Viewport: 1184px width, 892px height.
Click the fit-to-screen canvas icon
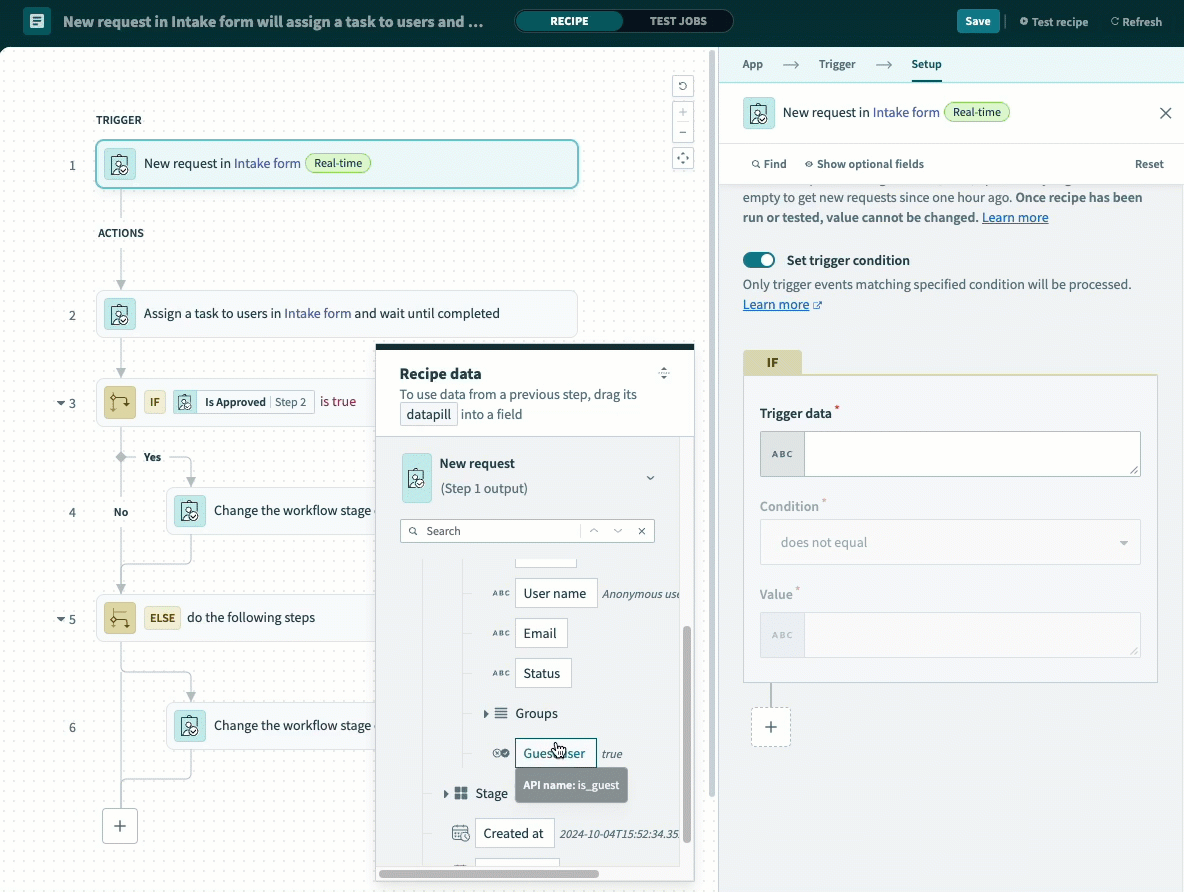682,158
